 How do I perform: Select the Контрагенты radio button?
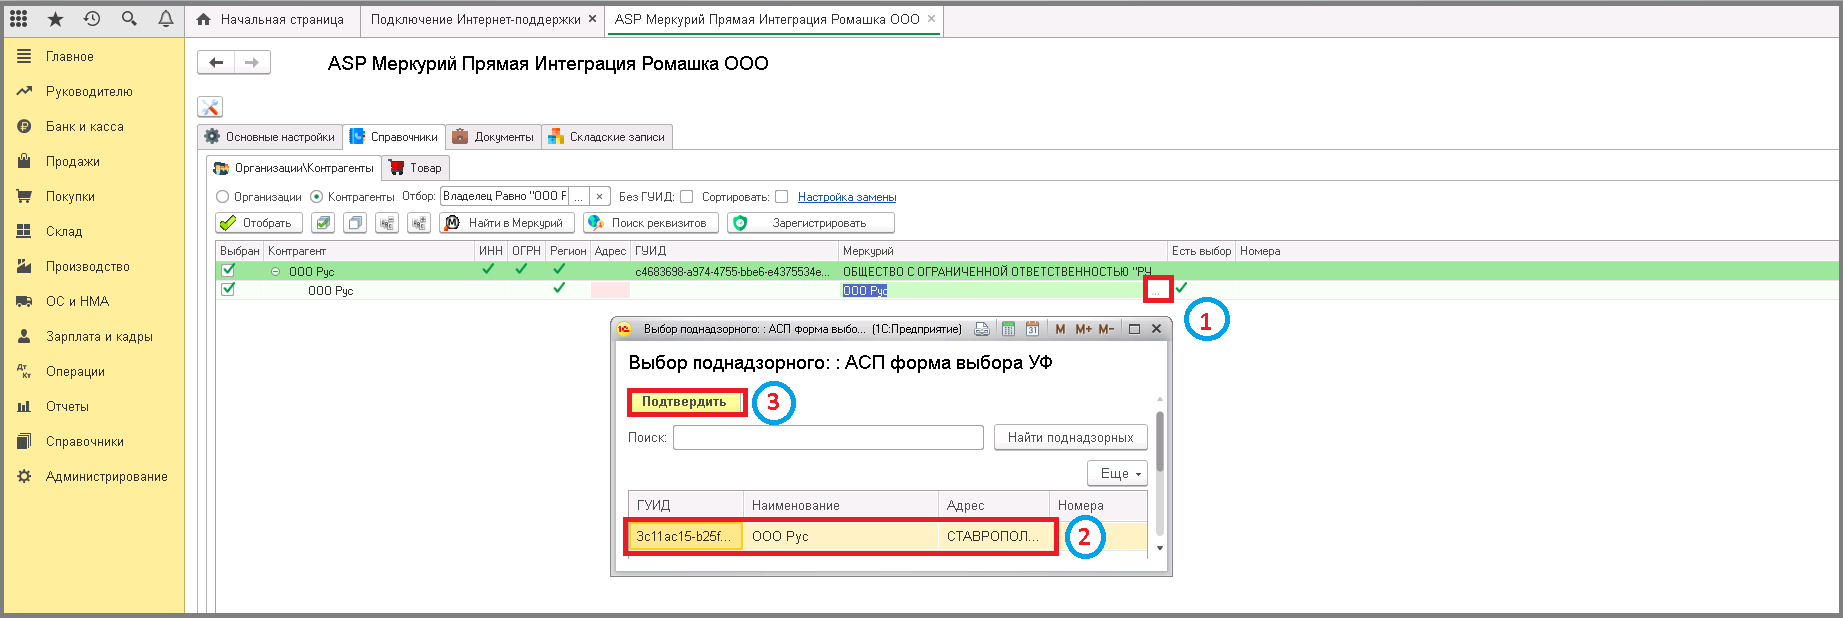coord(317,197)
